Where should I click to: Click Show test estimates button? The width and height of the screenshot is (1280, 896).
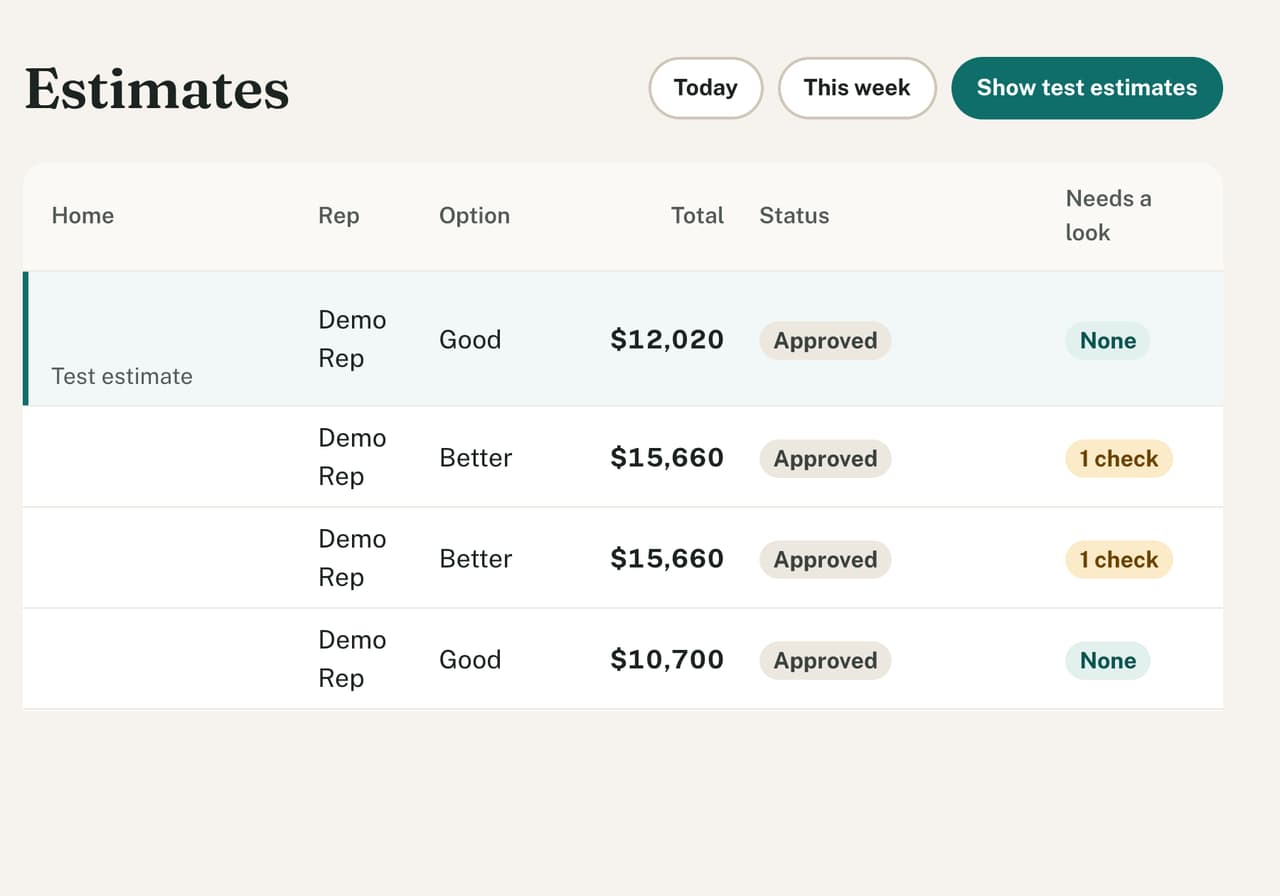[x=1087, y=88]
